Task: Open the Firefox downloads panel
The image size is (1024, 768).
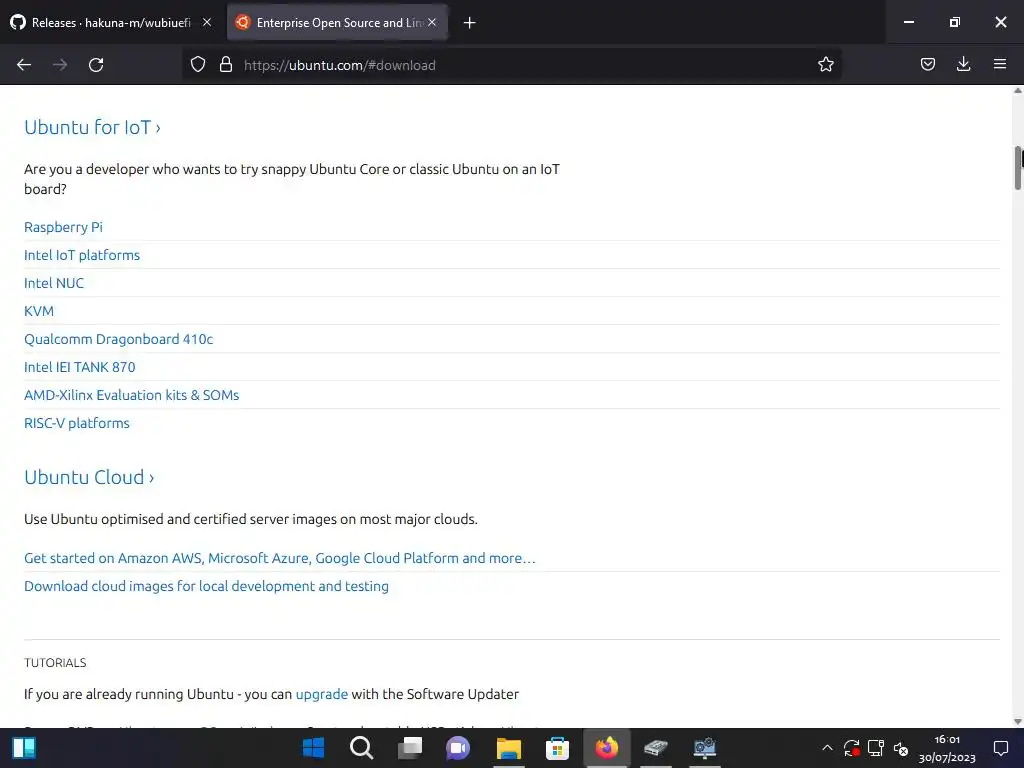Action: point(963,65)
